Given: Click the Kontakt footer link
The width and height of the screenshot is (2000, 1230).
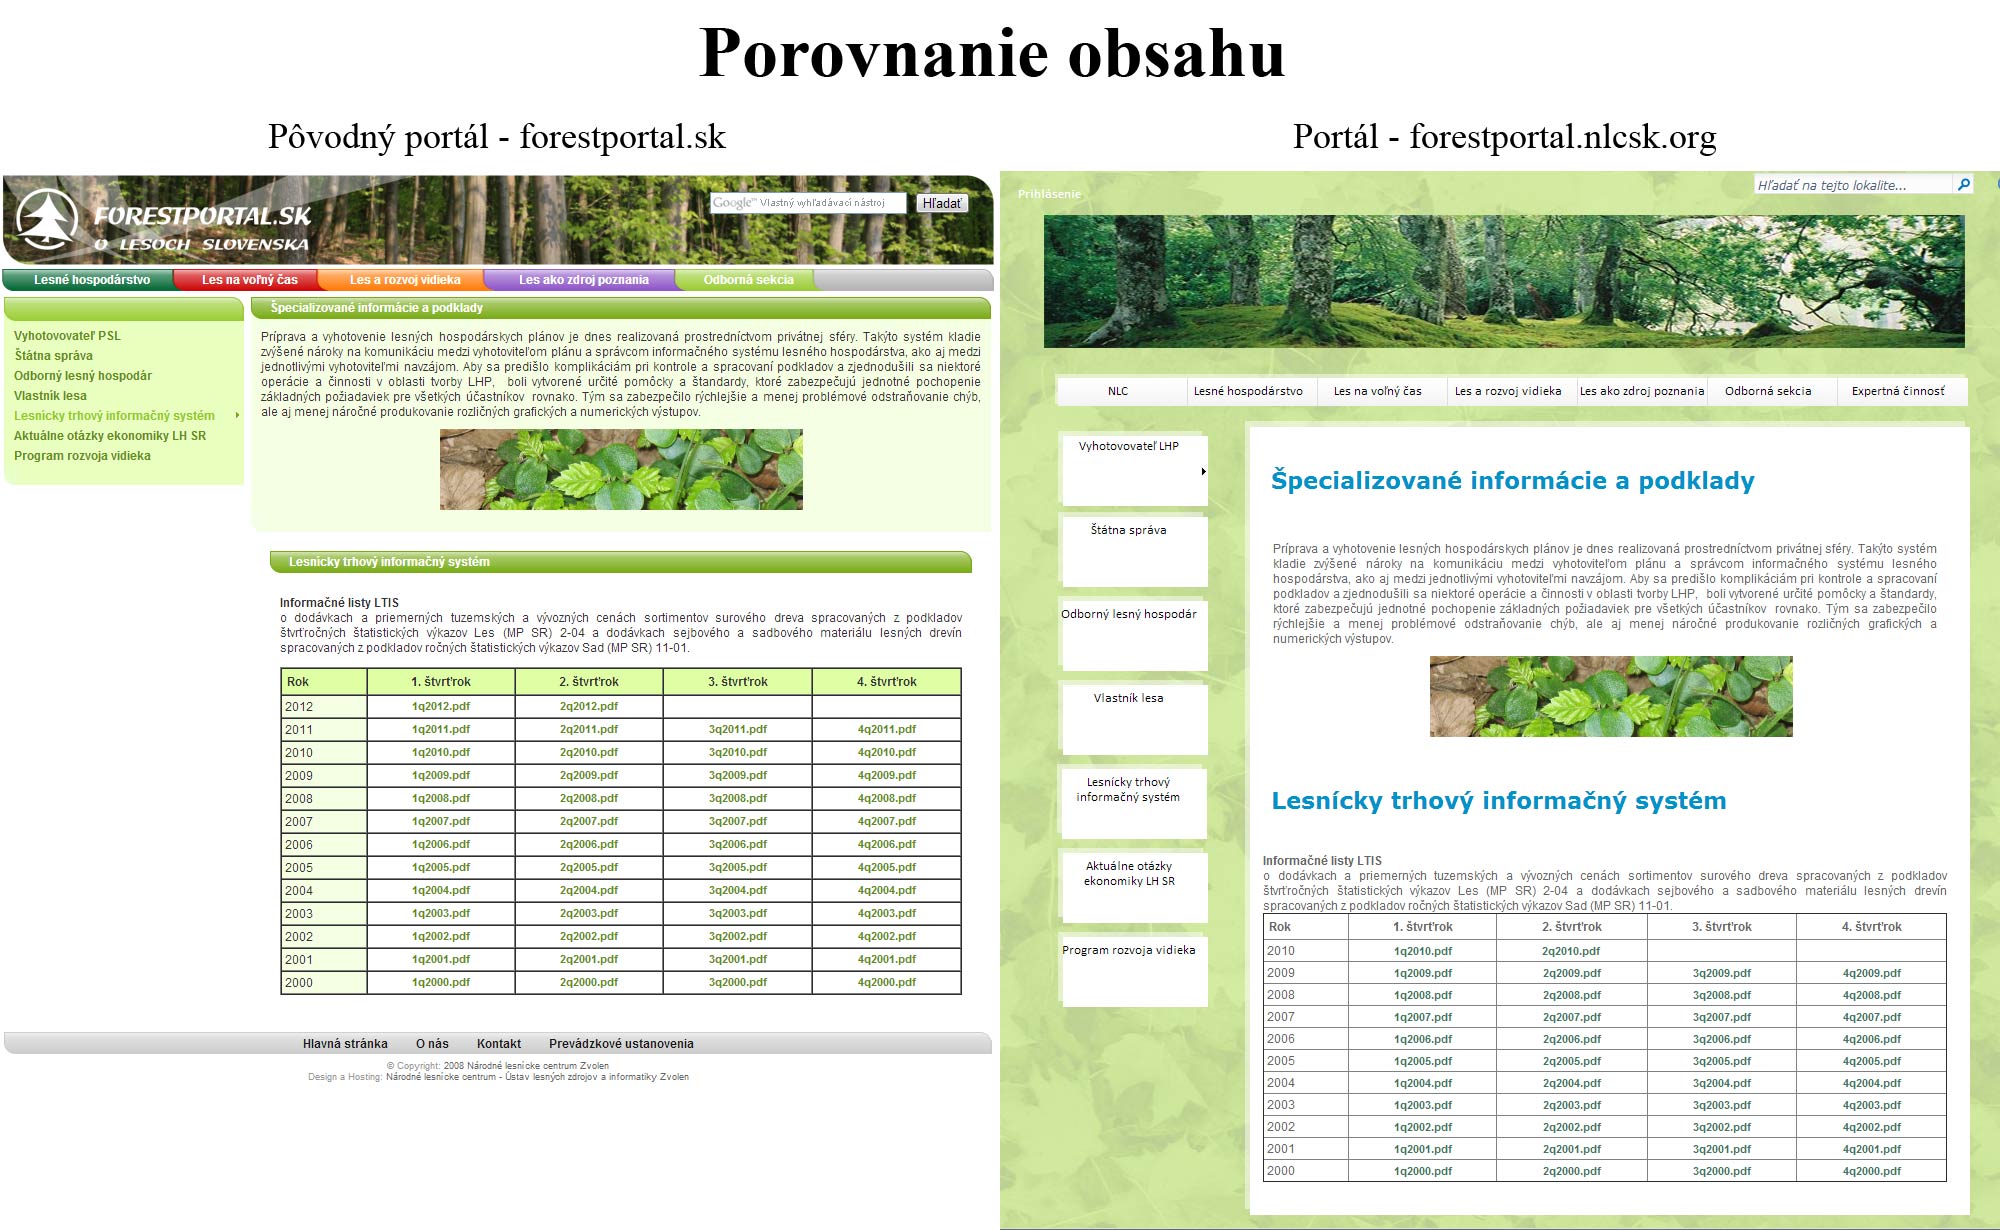Looking at the screenshot, I should [498, 1044].
